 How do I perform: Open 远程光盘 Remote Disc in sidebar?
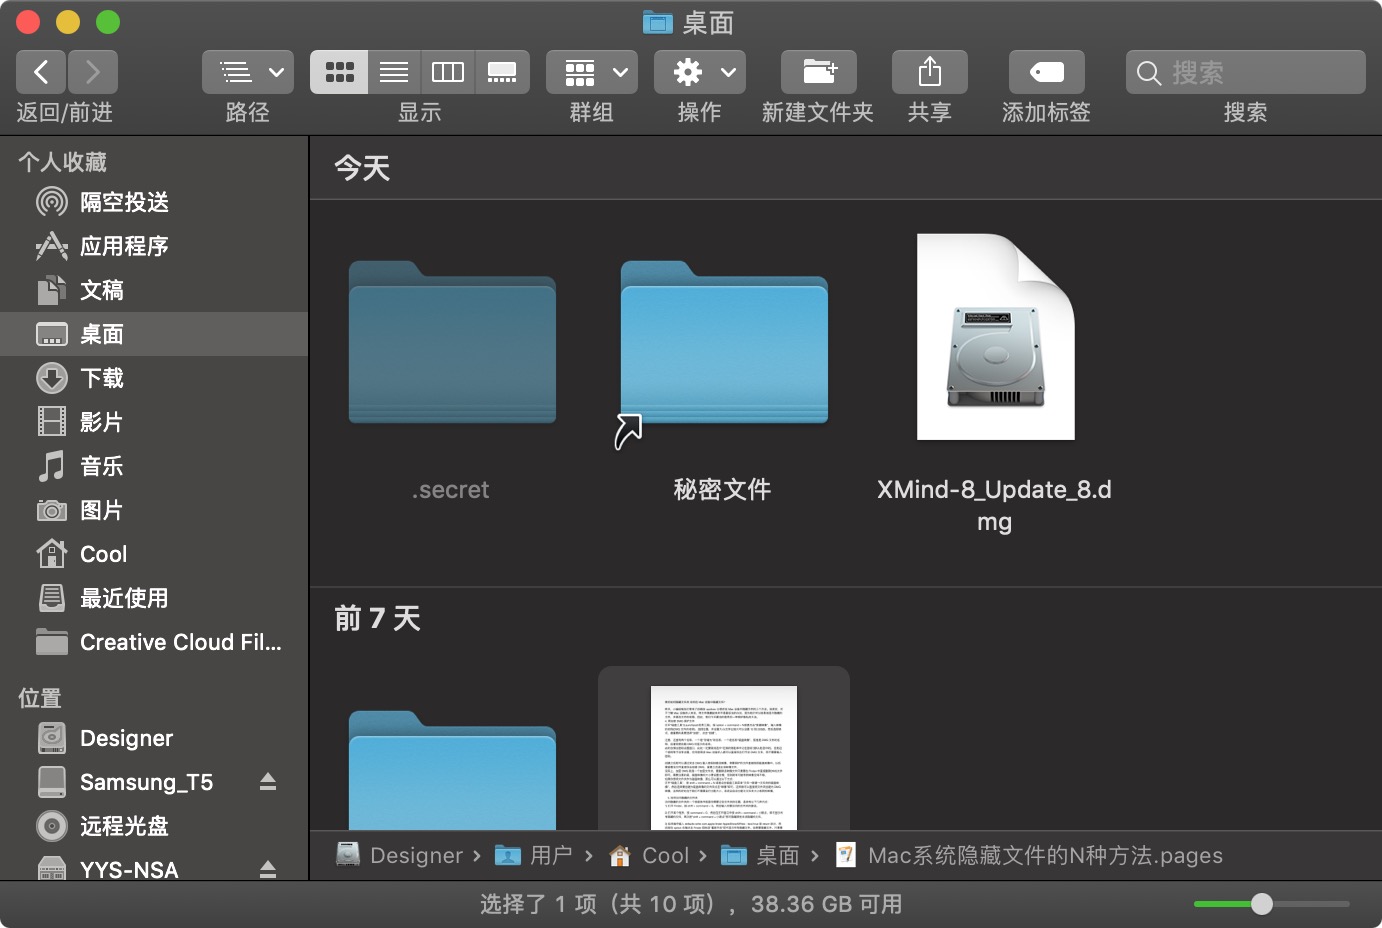(x=154, y=826)
